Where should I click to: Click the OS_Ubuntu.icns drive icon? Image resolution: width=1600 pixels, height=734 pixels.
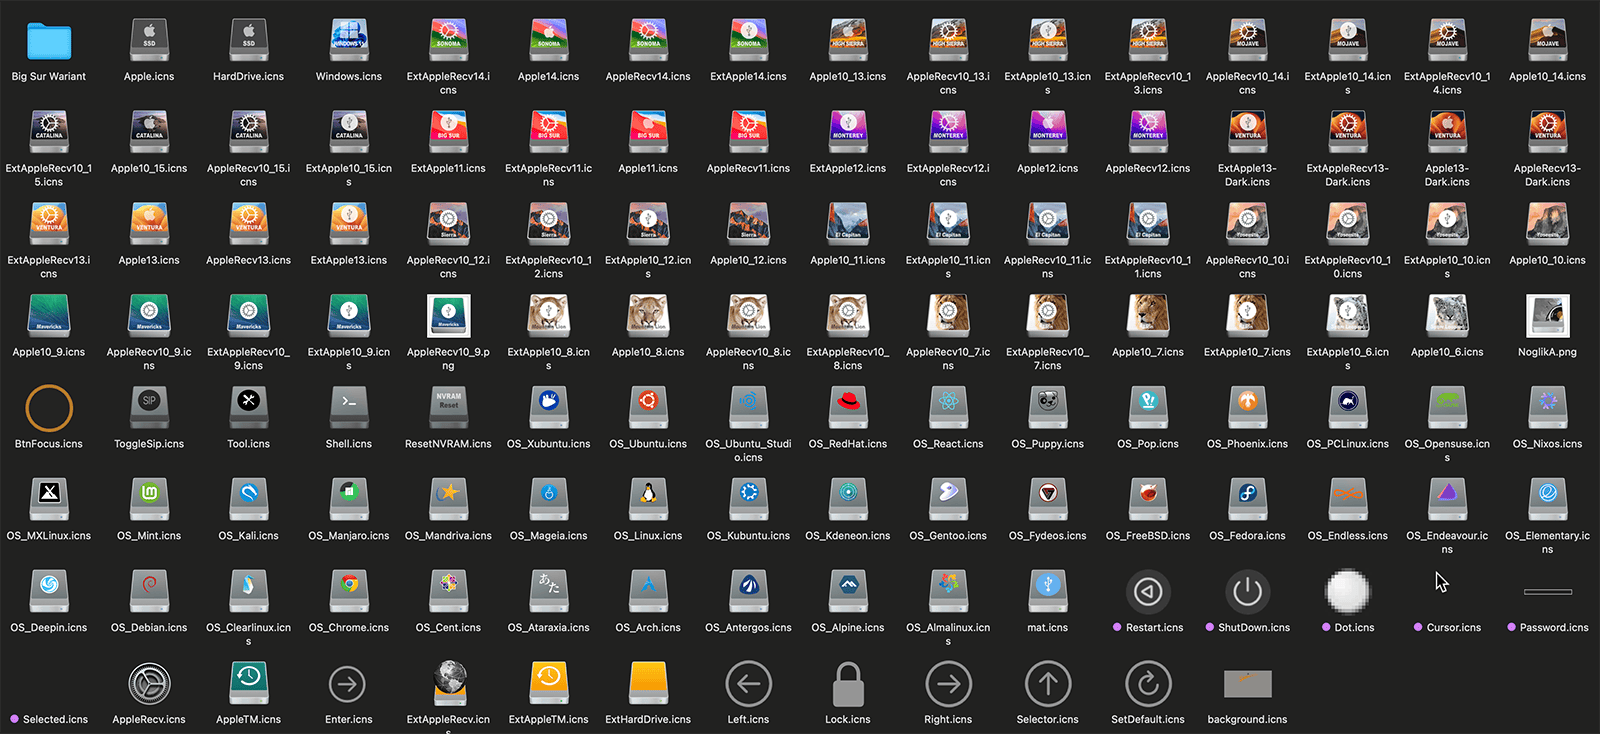pyautogui.click(x=648, y=408)
